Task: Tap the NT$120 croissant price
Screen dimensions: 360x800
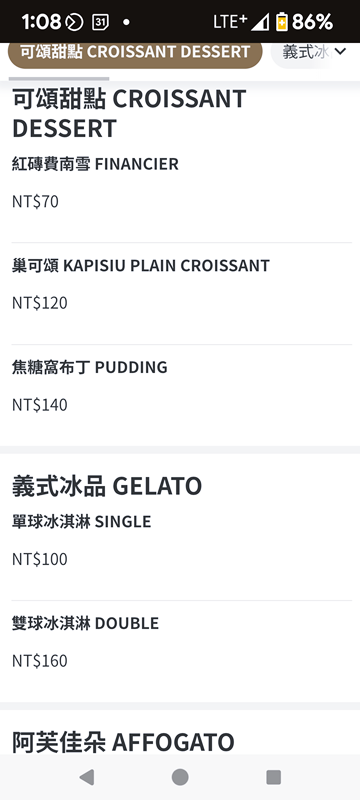Action: (x=40, y=303)
